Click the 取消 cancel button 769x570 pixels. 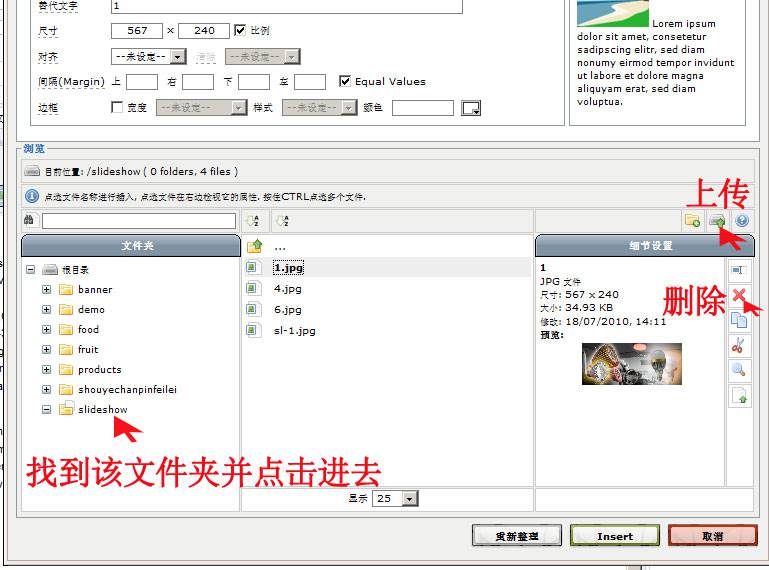(x=712, y=536)
